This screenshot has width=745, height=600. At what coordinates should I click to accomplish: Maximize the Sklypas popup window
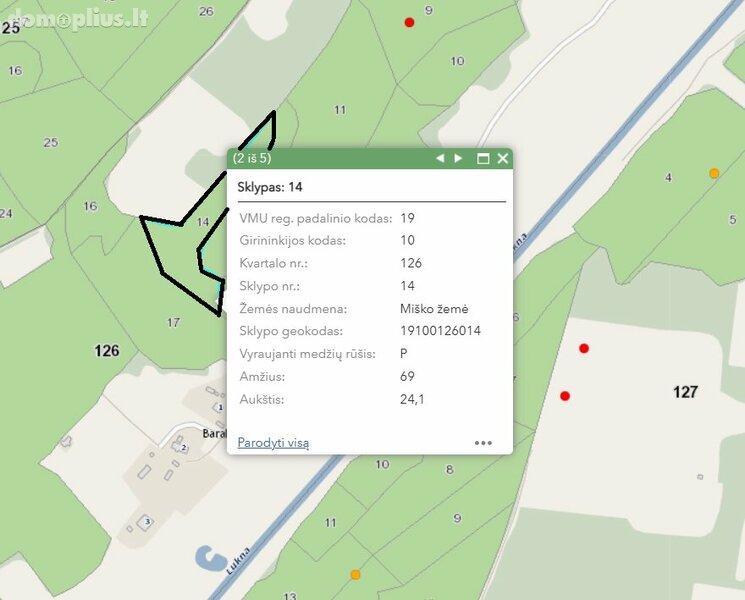pyautogui.click(x=483, y=159)
